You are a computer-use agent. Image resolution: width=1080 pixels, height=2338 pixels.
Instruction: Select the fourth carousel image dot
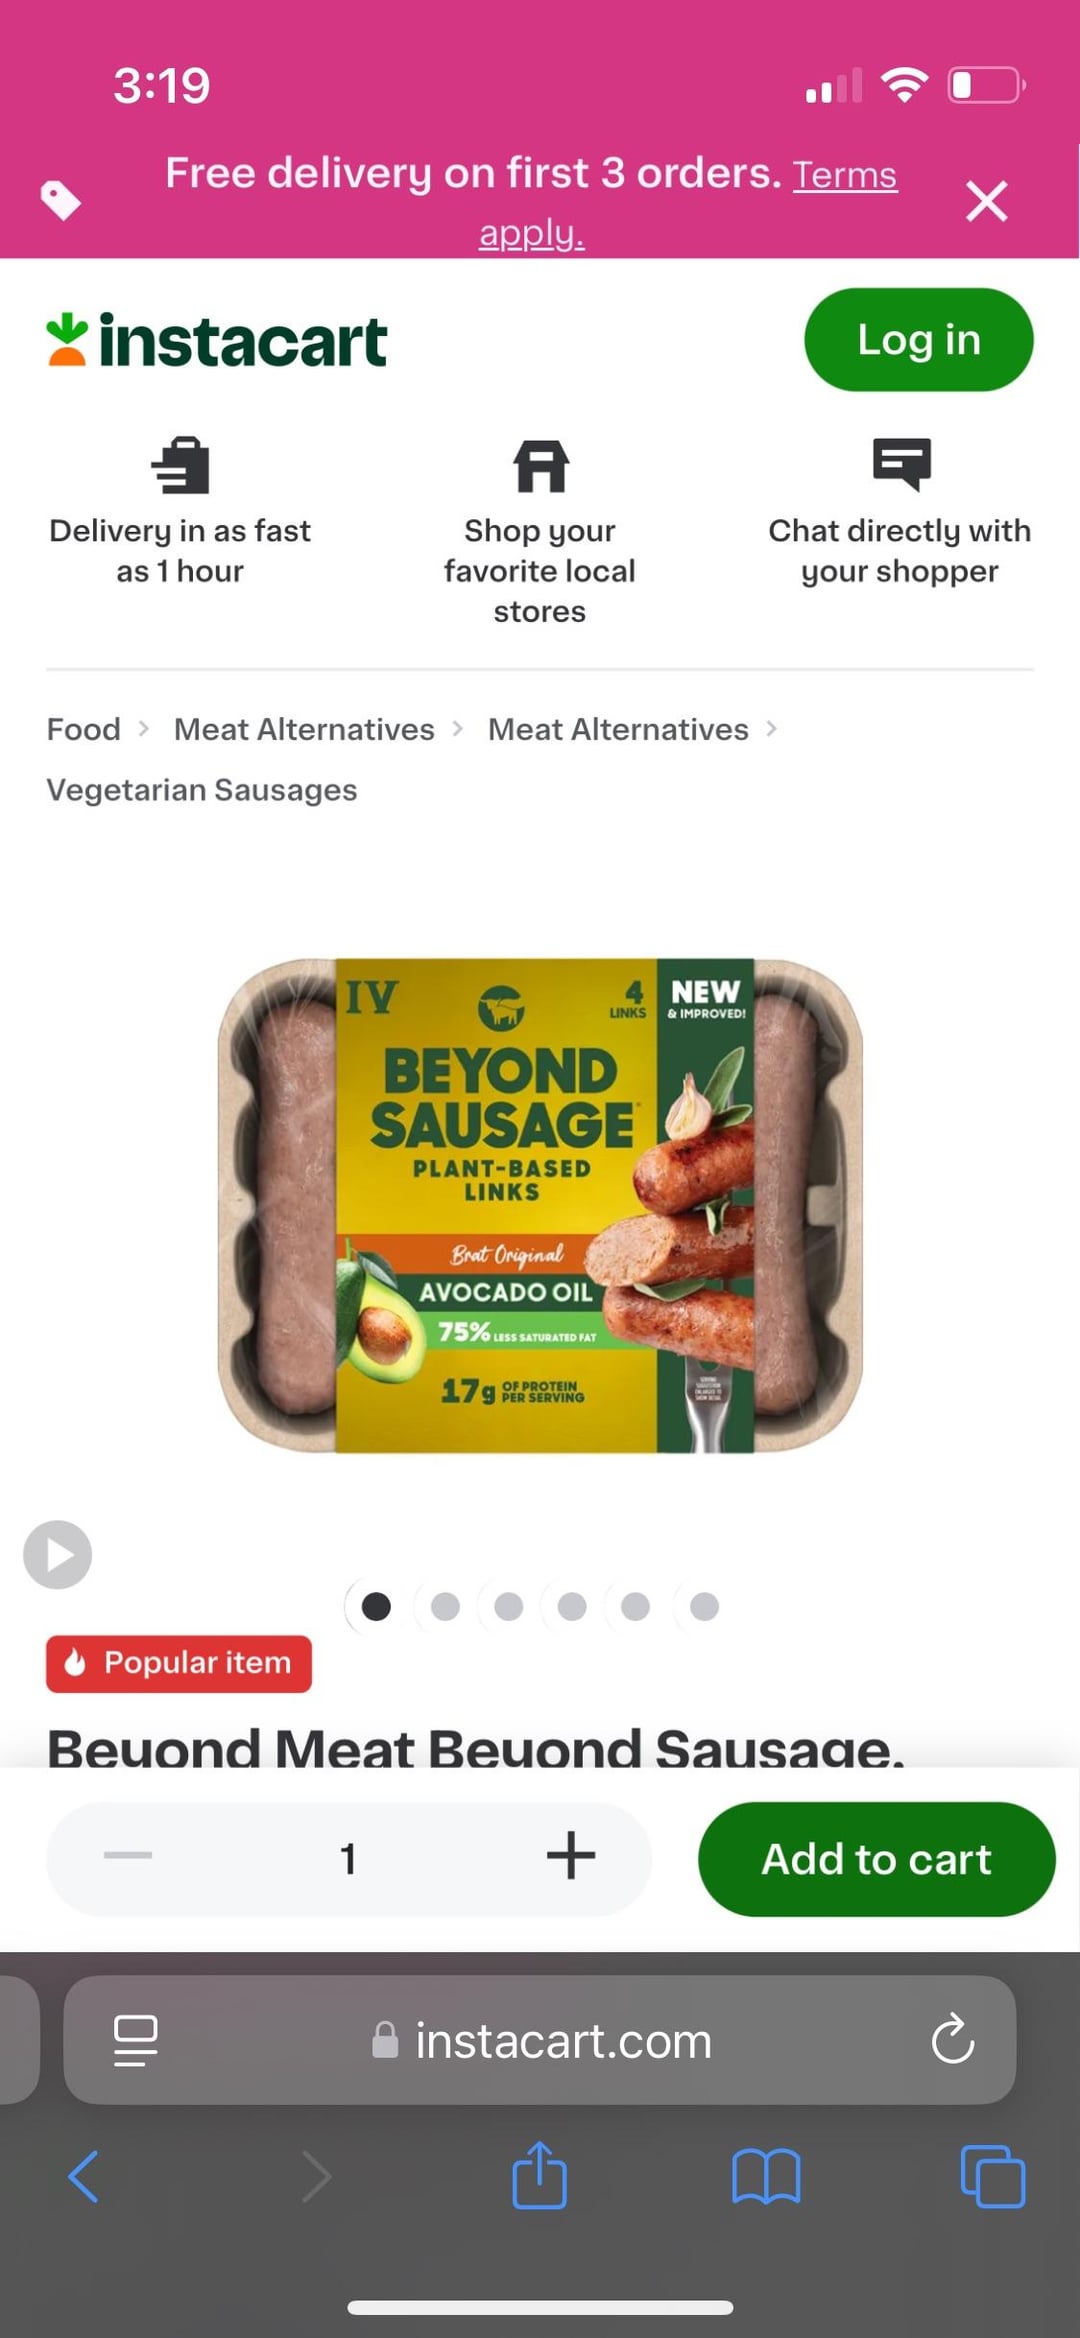572,1606
